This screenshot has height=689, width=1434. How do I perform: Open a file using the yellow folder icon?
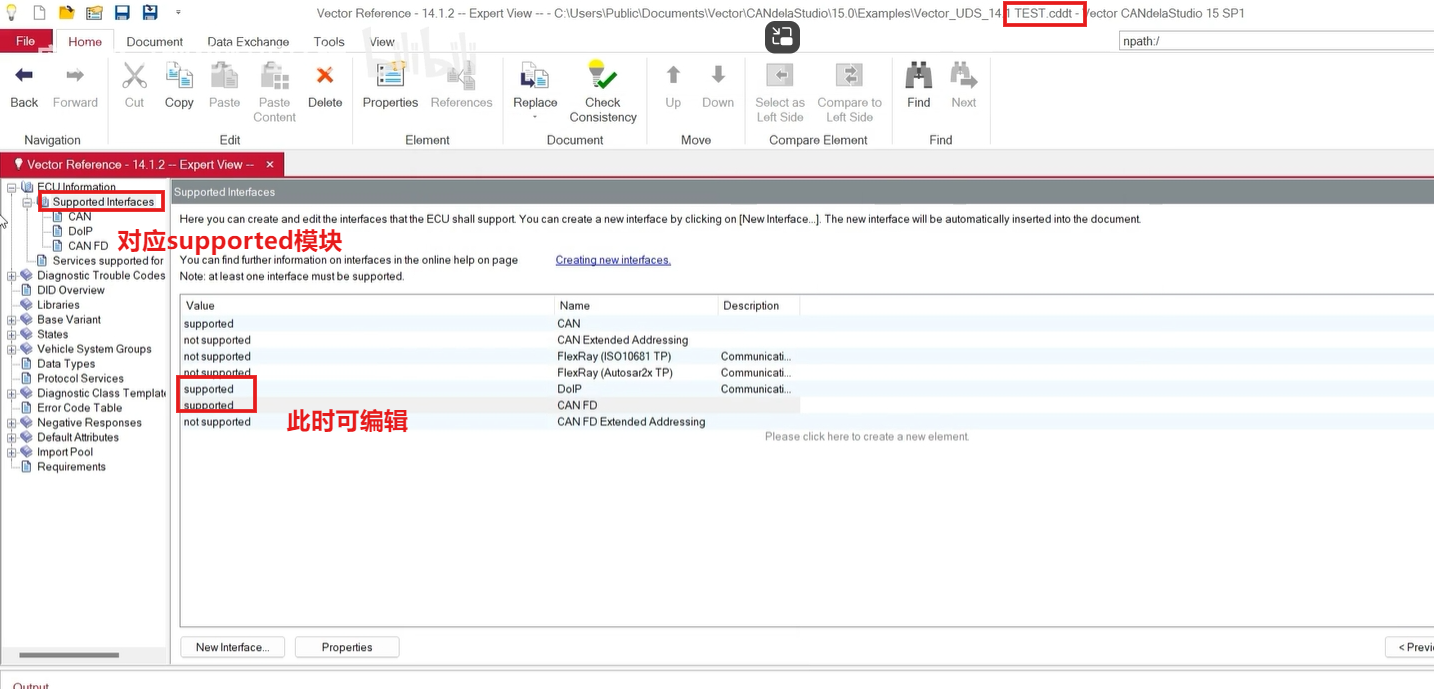click(67, 13)
